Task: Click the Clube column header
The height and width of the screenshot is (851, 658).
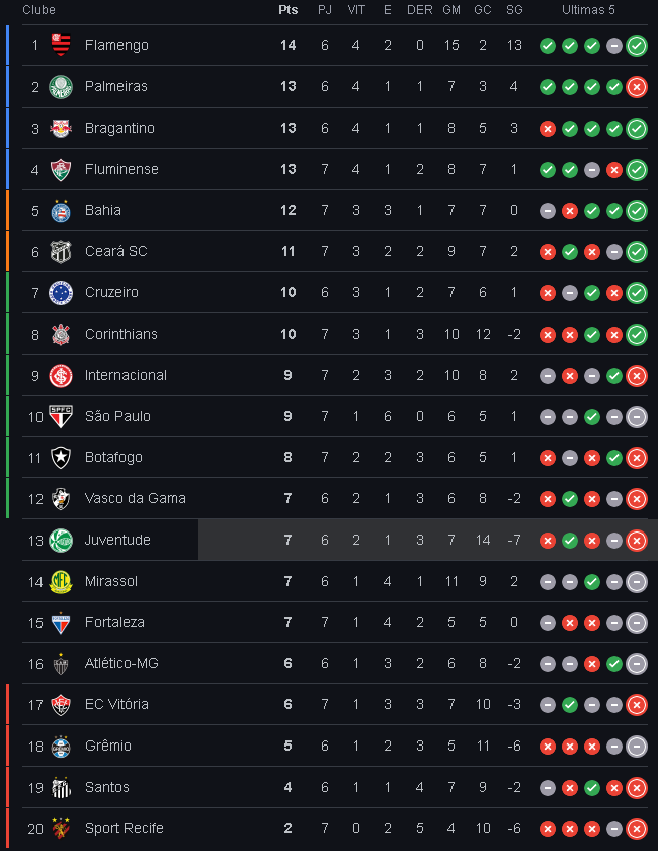Action: [39, 10]
